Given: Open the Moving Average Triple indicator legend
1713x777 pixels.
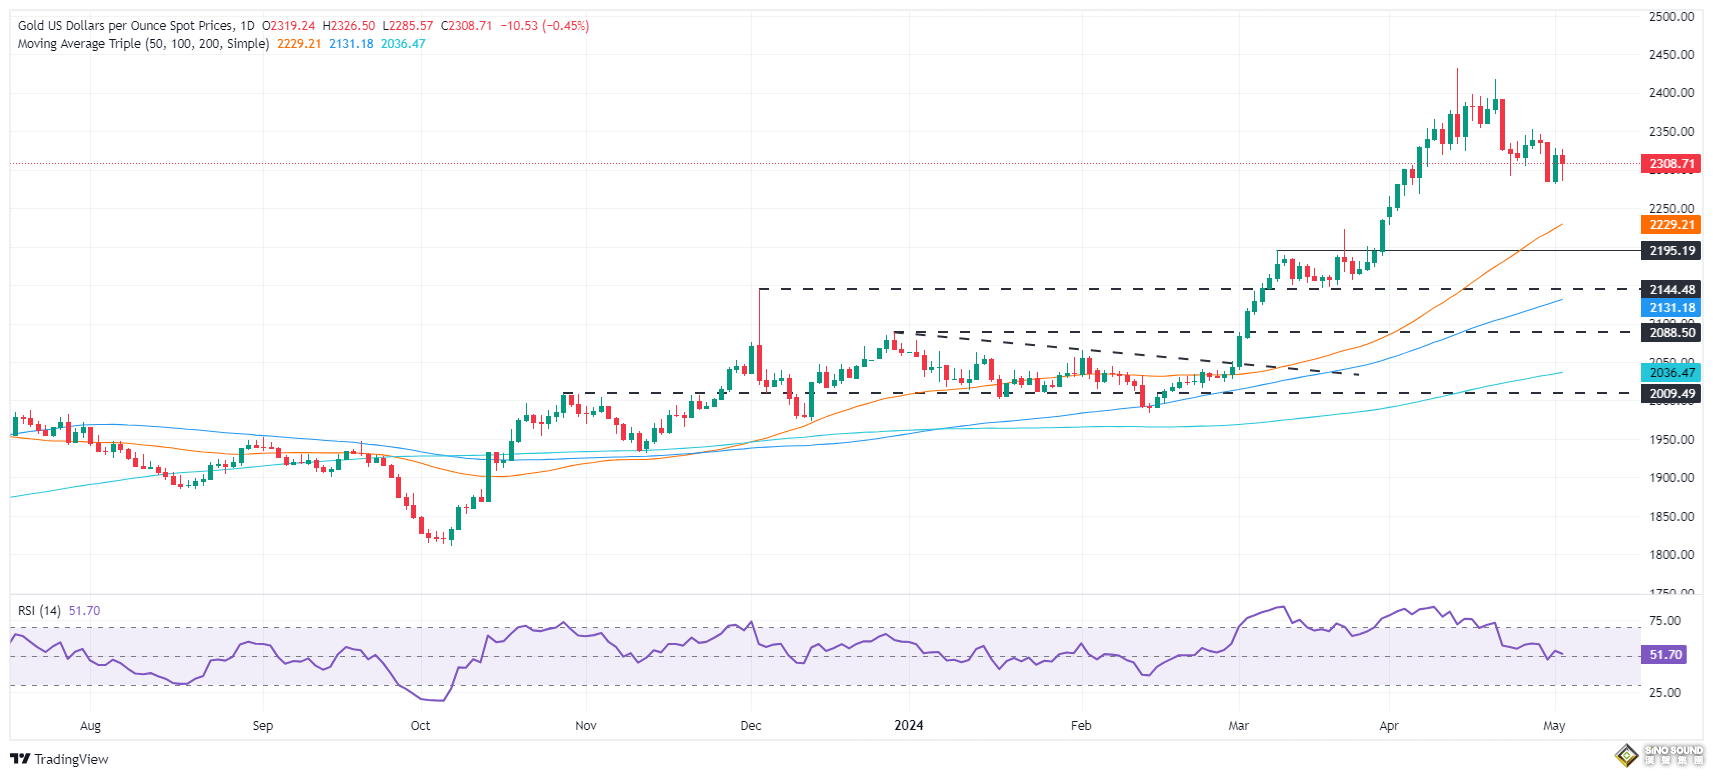Looking at the screenshot, I should (143, 44).
